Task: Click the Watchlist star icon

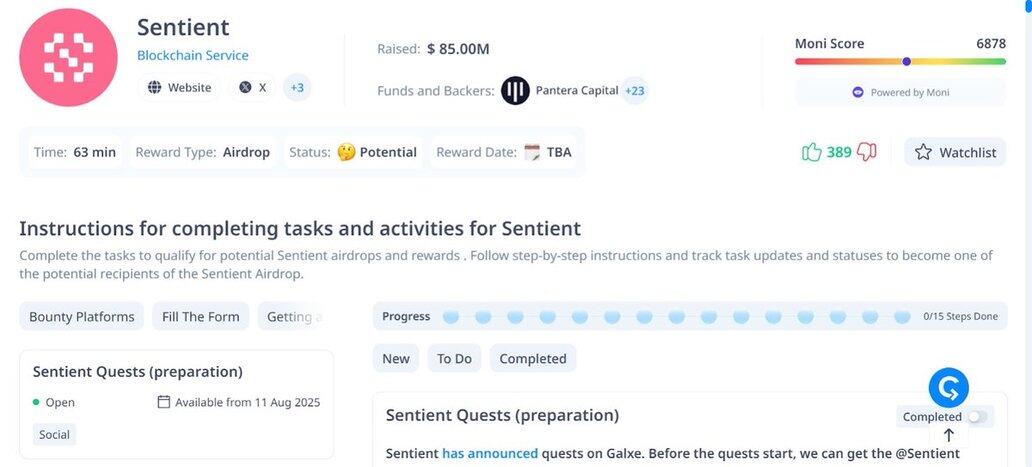Action: tap(923, 152)
